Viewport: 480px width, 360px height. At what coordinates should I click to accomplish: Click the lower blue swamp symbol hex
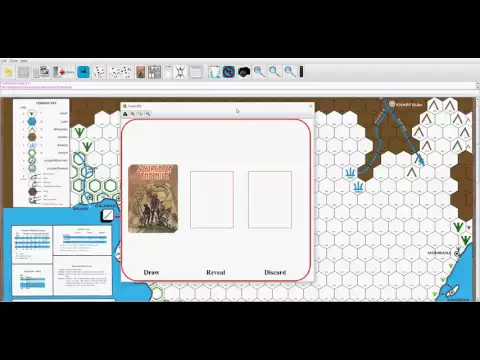pos(358,187)
